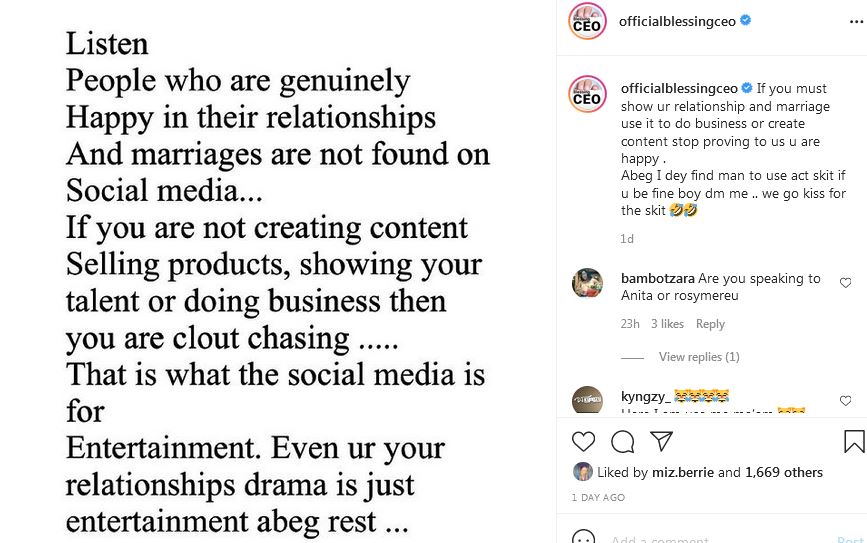Open kyngzy_'s profile avatar
The height and width of the screenshot is (543, 867).
[587, 399]
